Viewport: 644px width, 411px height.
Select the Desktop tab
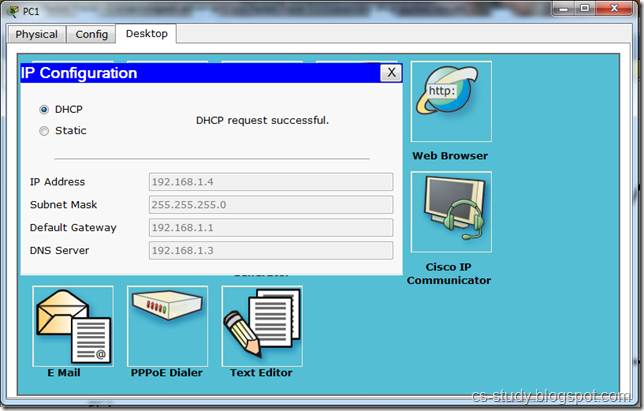coord(147,34)
